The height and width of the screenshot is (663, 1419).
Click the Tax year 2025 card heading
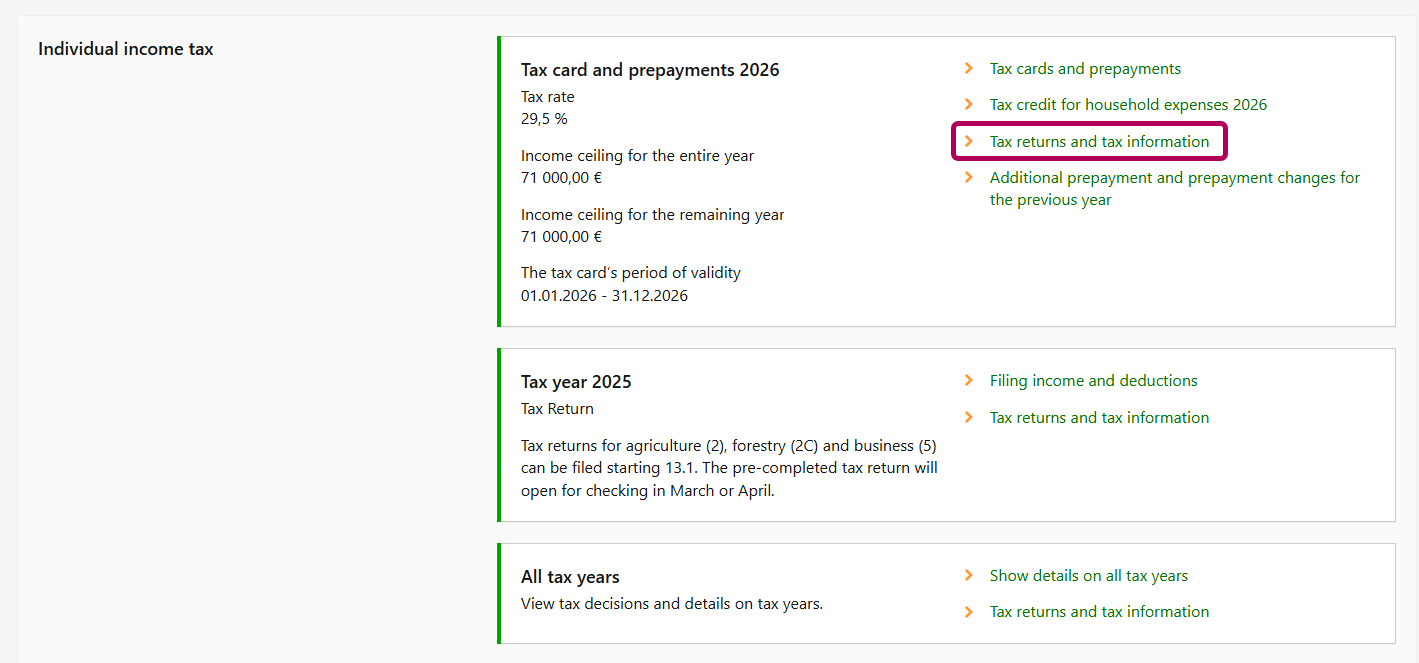576,382
